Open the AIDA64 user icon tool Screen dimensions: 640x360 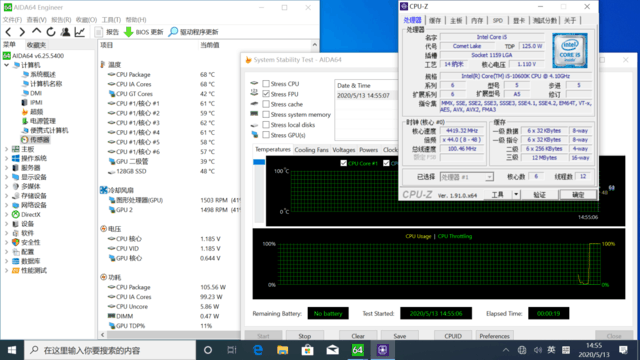pos(65,31)
